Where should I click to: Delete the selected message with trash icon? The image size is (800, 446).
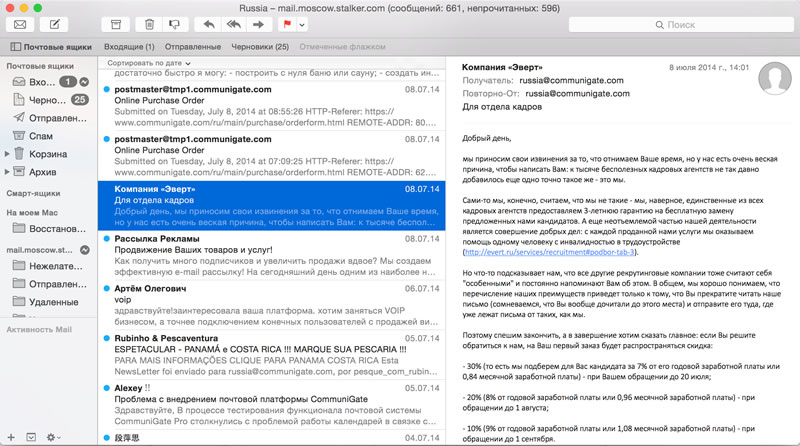(x=149, y=24)
